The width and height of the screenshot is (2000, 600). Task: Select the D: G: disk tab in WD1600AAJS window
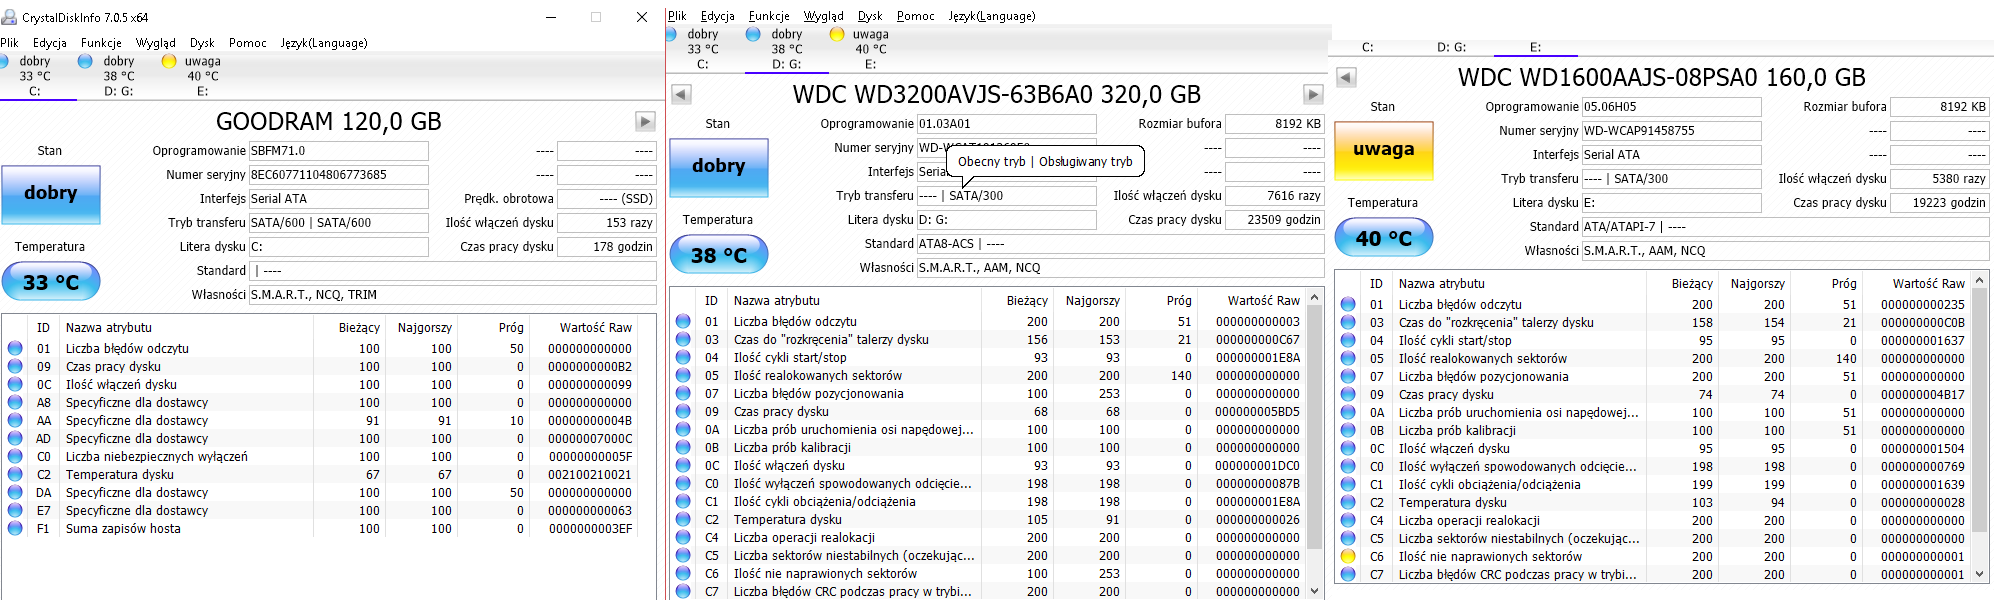pyautogui.click(x=1451, y=47)
